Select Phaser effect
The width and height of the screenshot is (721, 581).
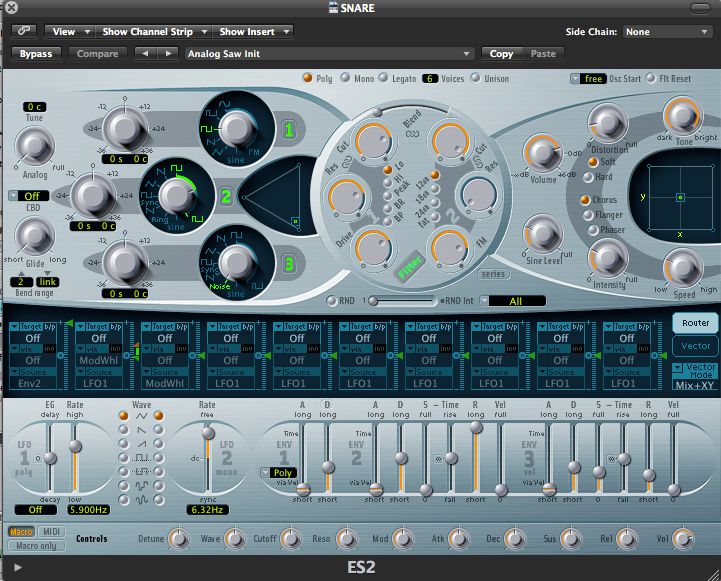pos(593,229)
